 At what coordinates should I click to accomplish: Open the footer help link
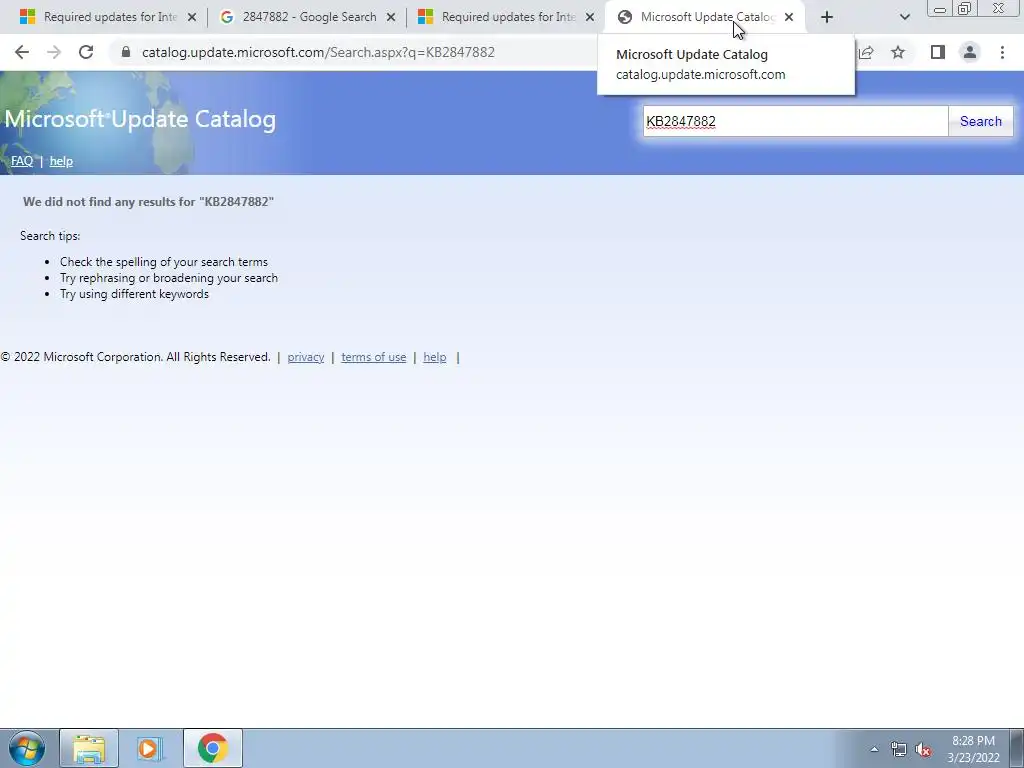(435, 357)
